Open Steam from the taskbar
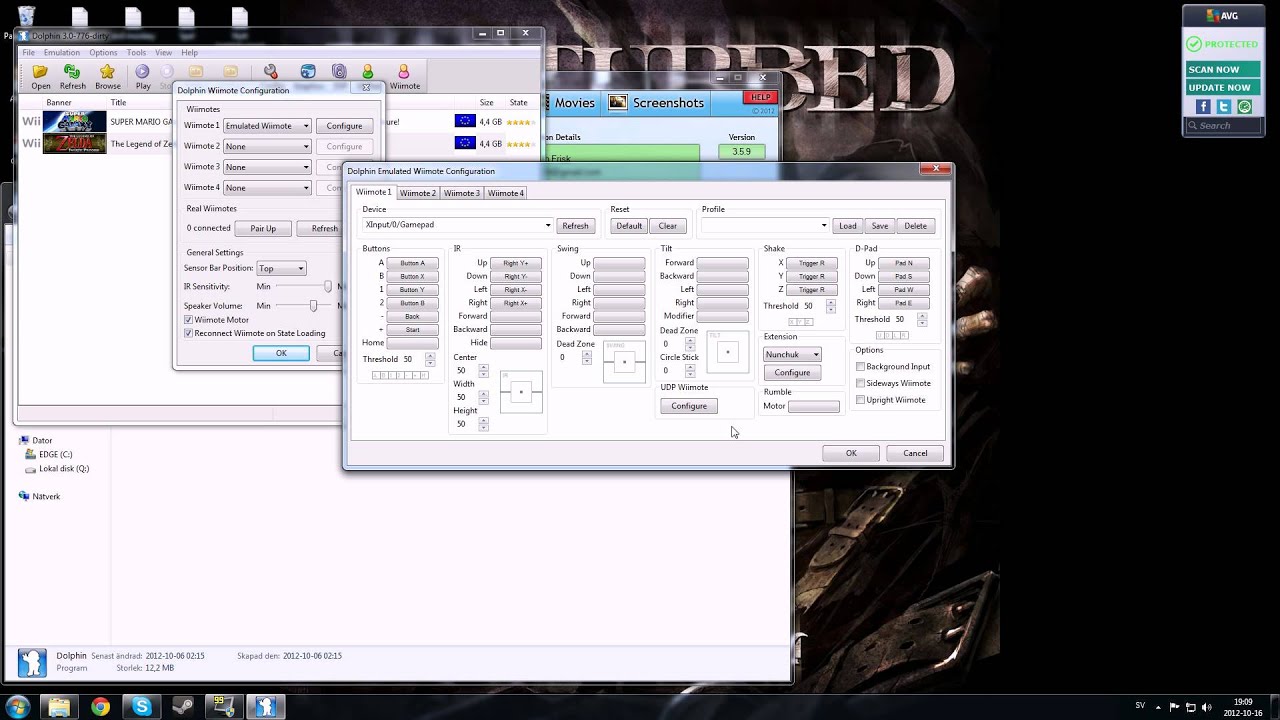 pyautogui.click(x=183, y=707)
